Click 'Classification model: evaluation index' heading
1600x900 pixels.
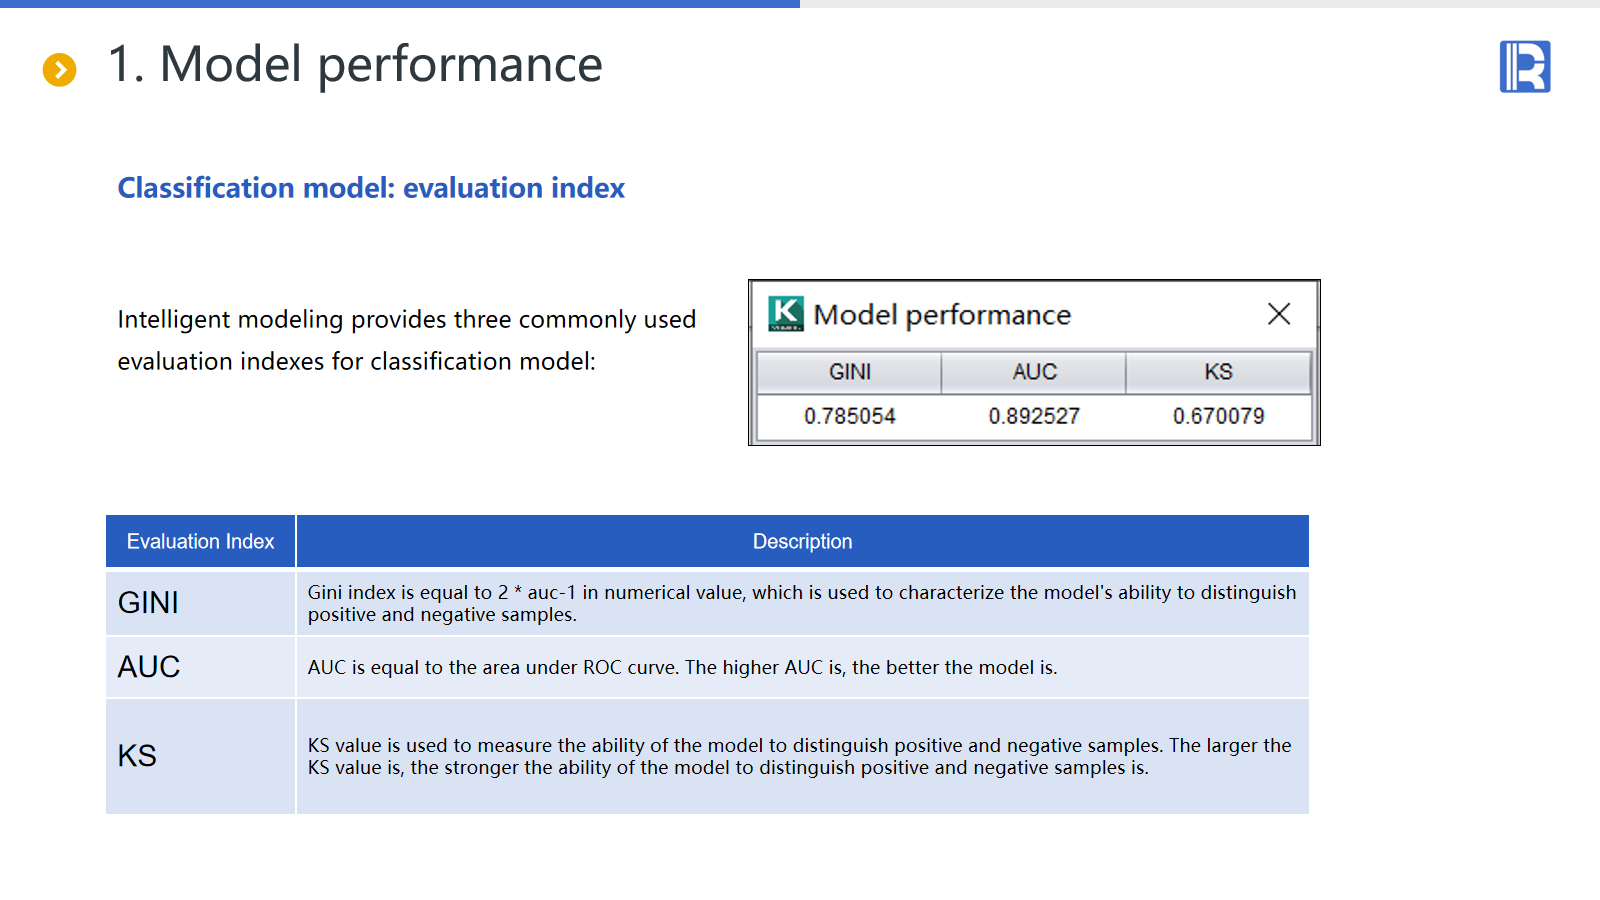pyautogui.click(x=371, y=188)
